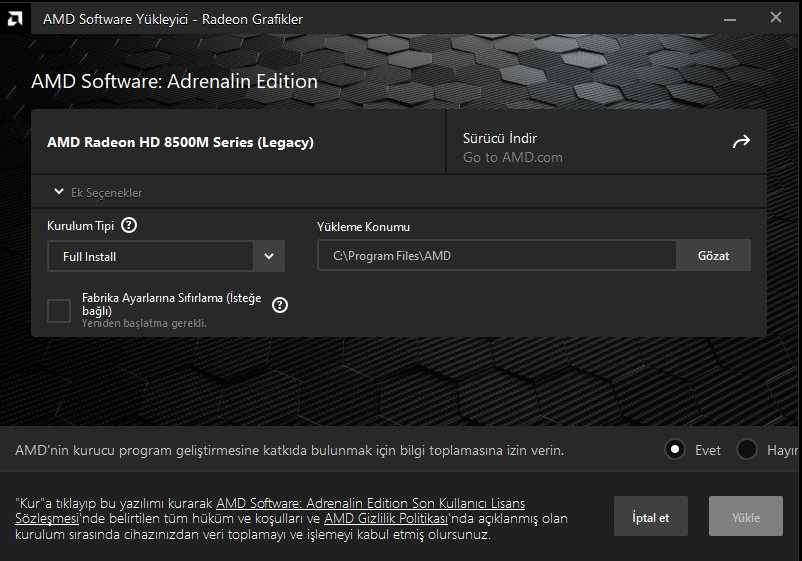This screenshot has width=802, height=561.
Task: Click the AMD Software: Adrenalin Edition title
Action: pyautogui.click(x=174, y=81)
